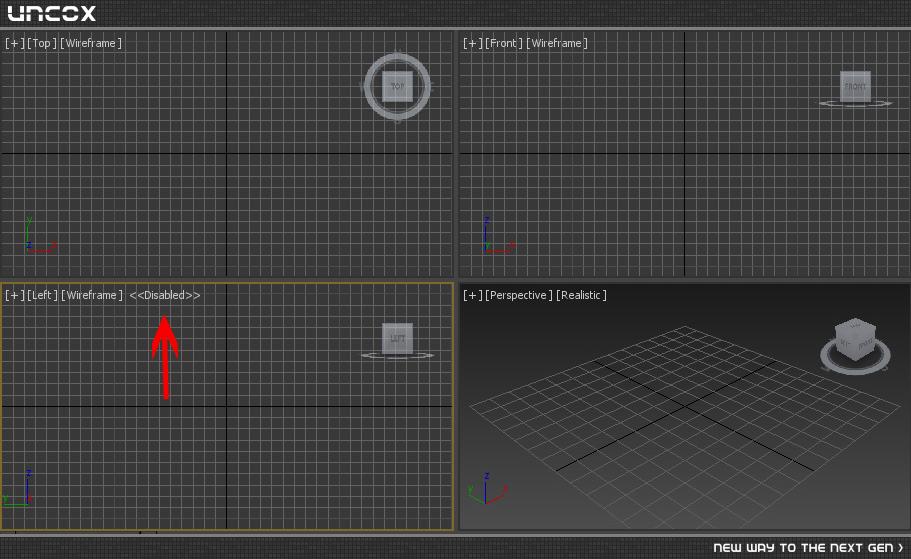
Task: Click the <<Disabled>> label in Left viewport
Action: [x=164, y=295]
